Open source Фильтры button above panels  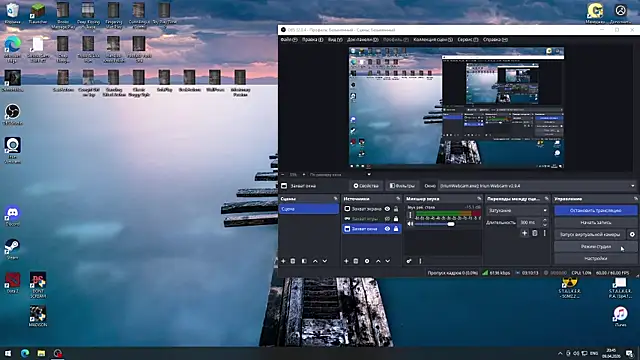pos(402,186)
